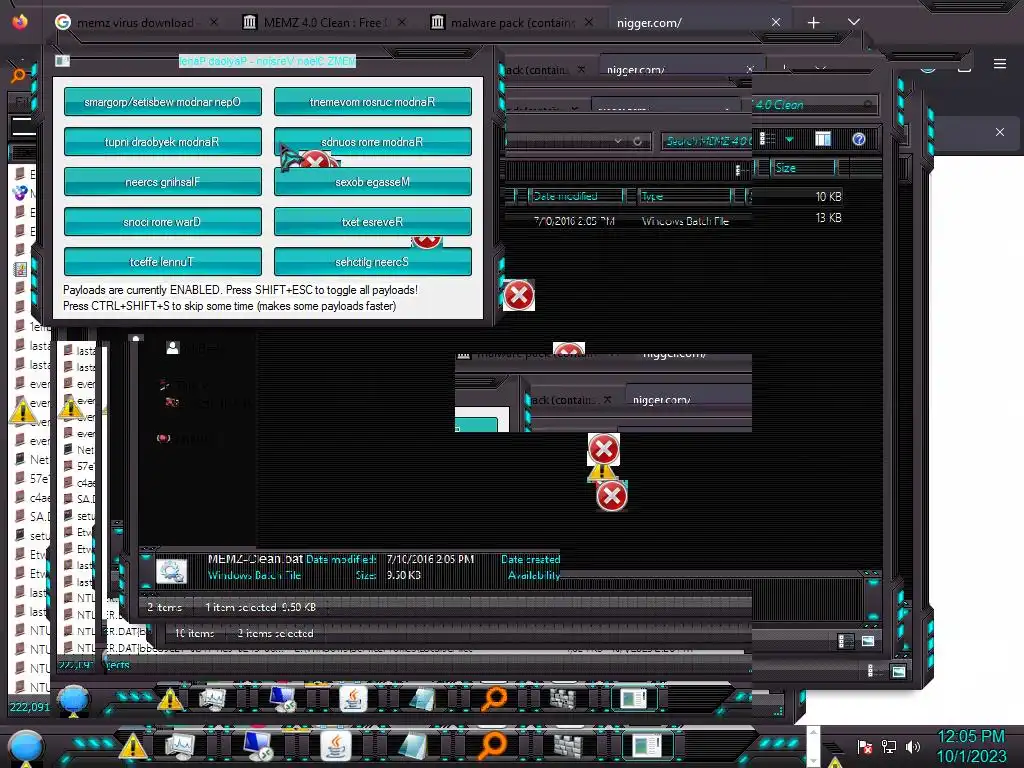The width and height of the screenshot is (1024, 768).
Task: Click the 'MEMZ-Clean.bat' file name in details pane
Action: click(255, 559)
